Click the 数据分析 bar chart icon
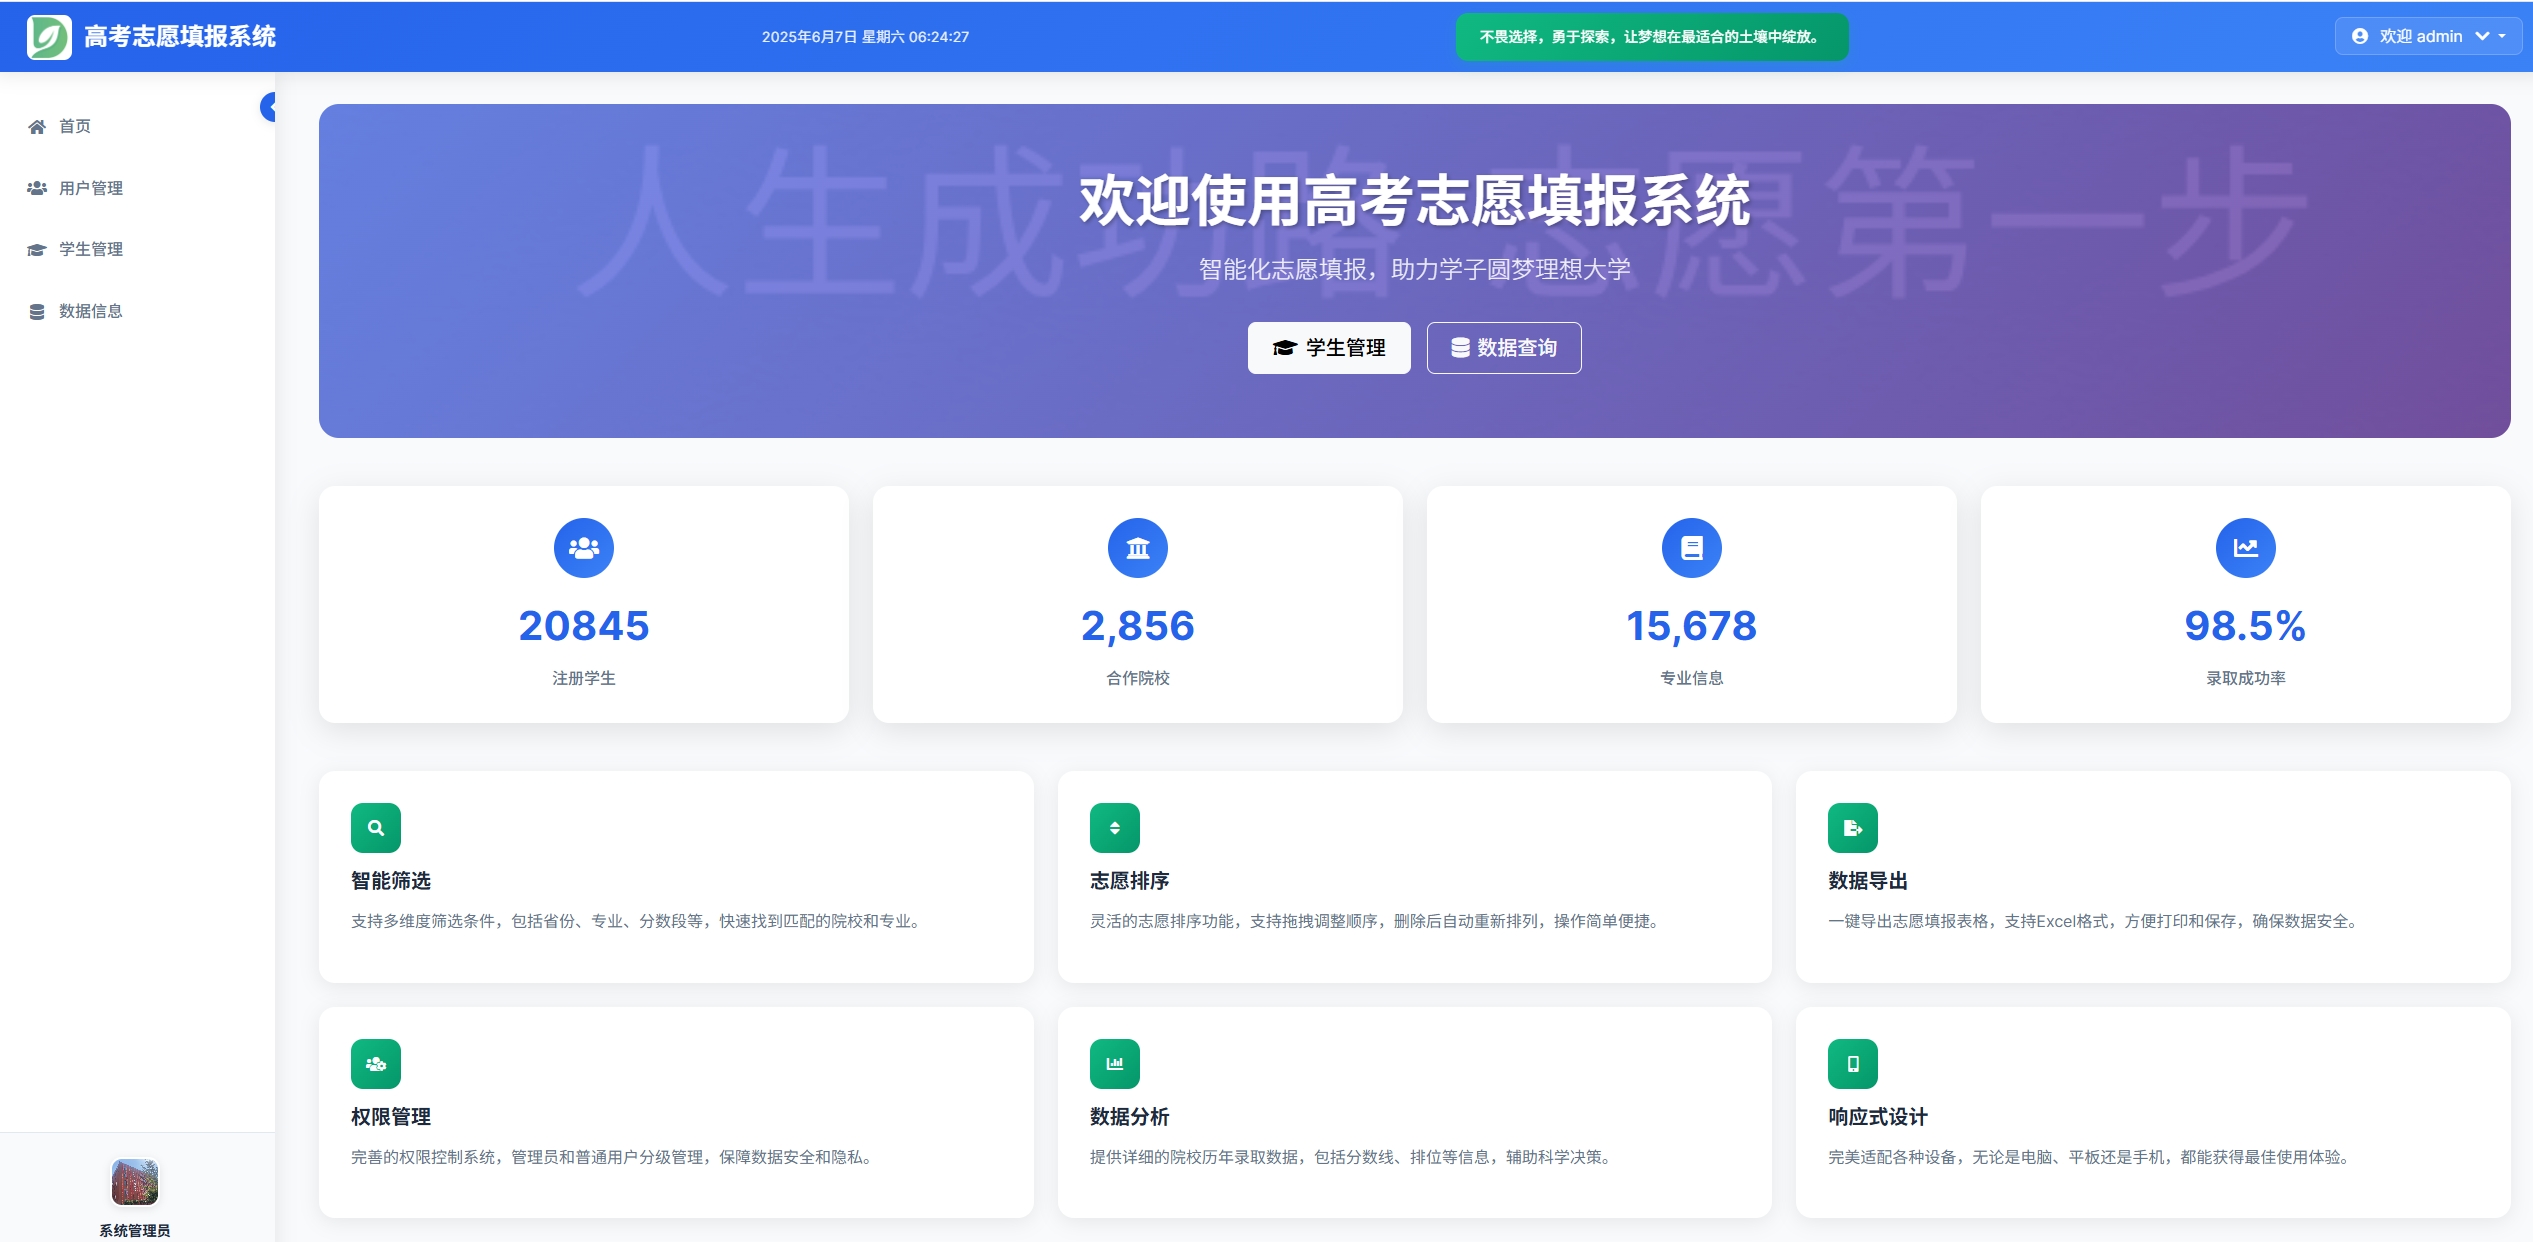This screenshot has height=1242, width=2533. tap(1114, 1064)
